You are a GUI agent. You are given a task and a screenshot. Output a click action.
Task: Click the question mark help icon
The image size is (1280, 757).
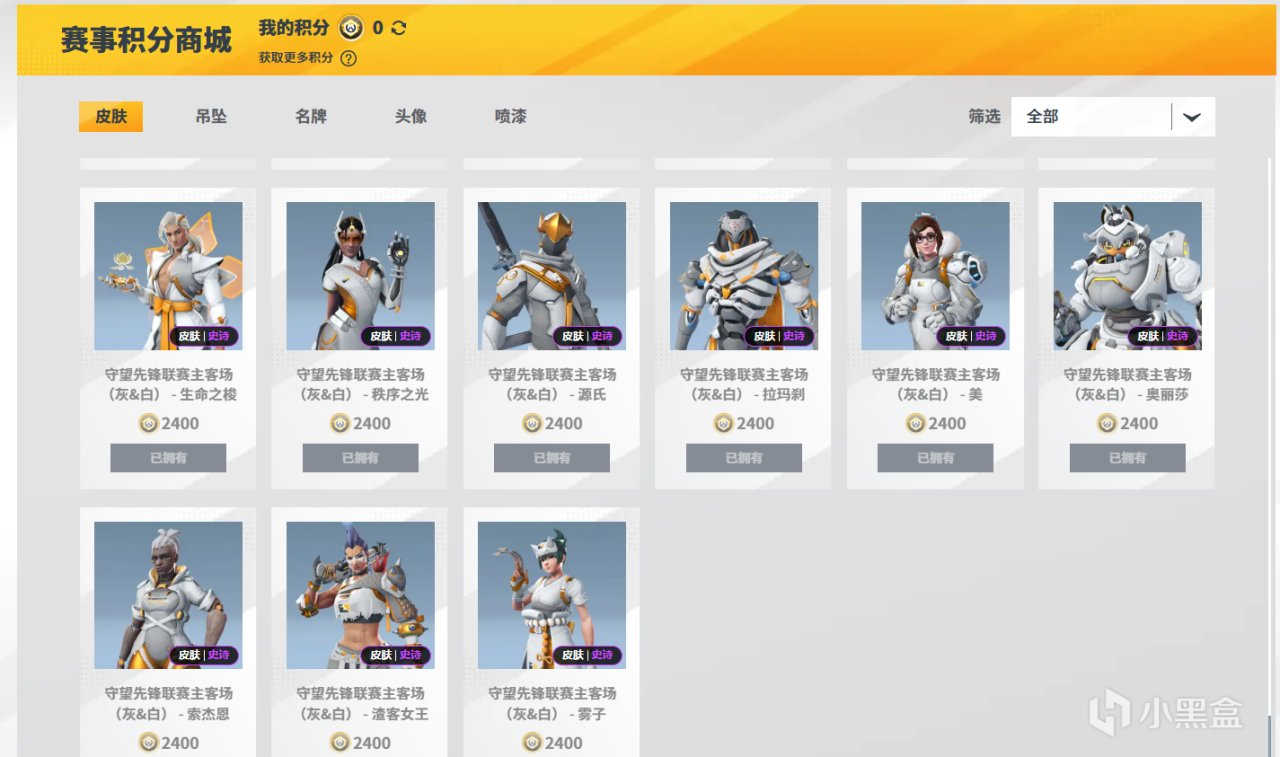[348, 58]
